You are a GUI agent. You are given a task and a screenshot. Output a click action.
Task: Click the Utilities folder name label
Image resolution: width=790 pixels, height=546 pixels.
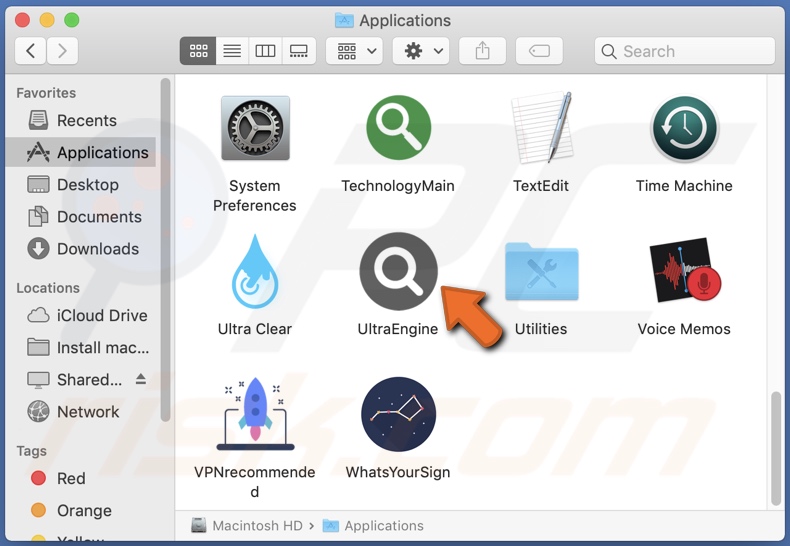[x=541, y=329]
